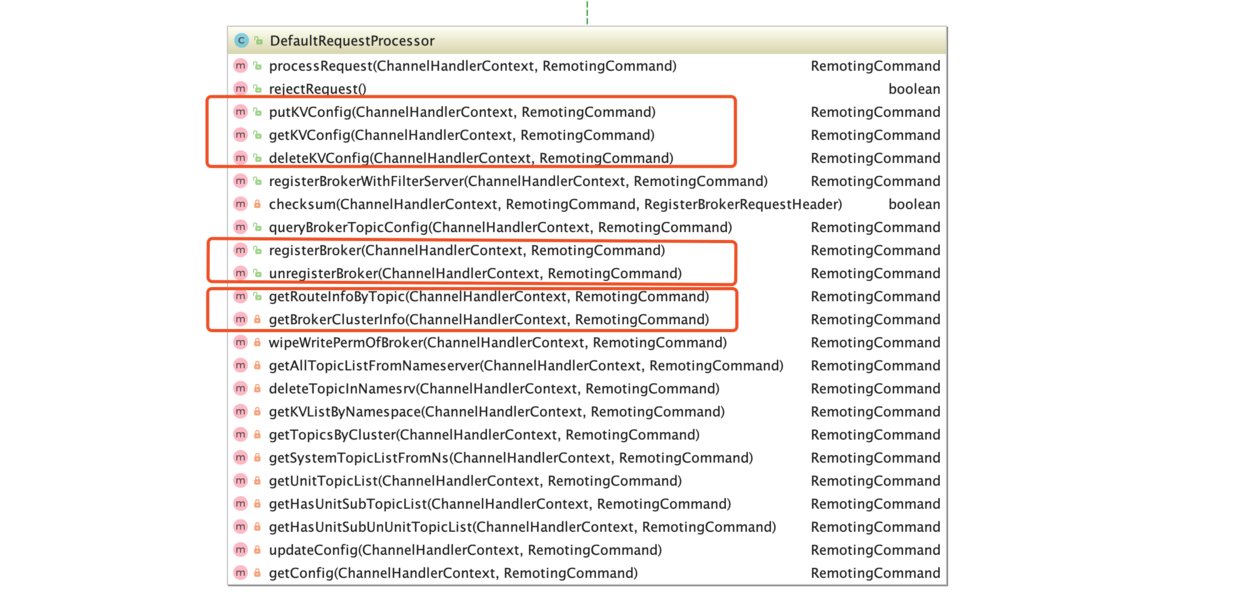
Task: Click the method icon beside getTopicsByCluster
Action: 240,434
